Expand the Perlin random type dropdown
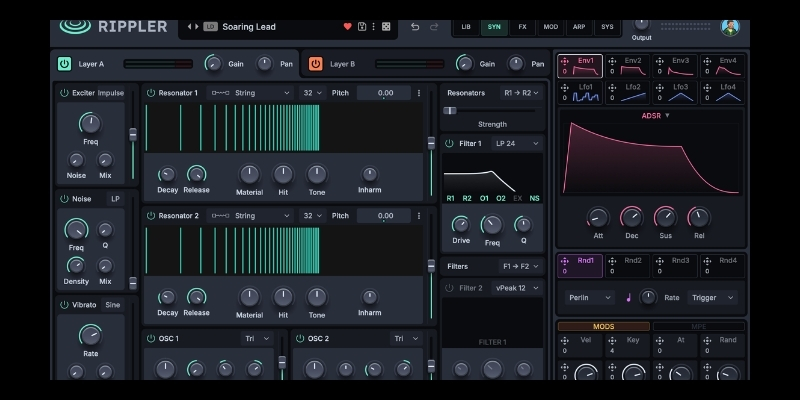 pyautogui.click(x=589, y=297)
